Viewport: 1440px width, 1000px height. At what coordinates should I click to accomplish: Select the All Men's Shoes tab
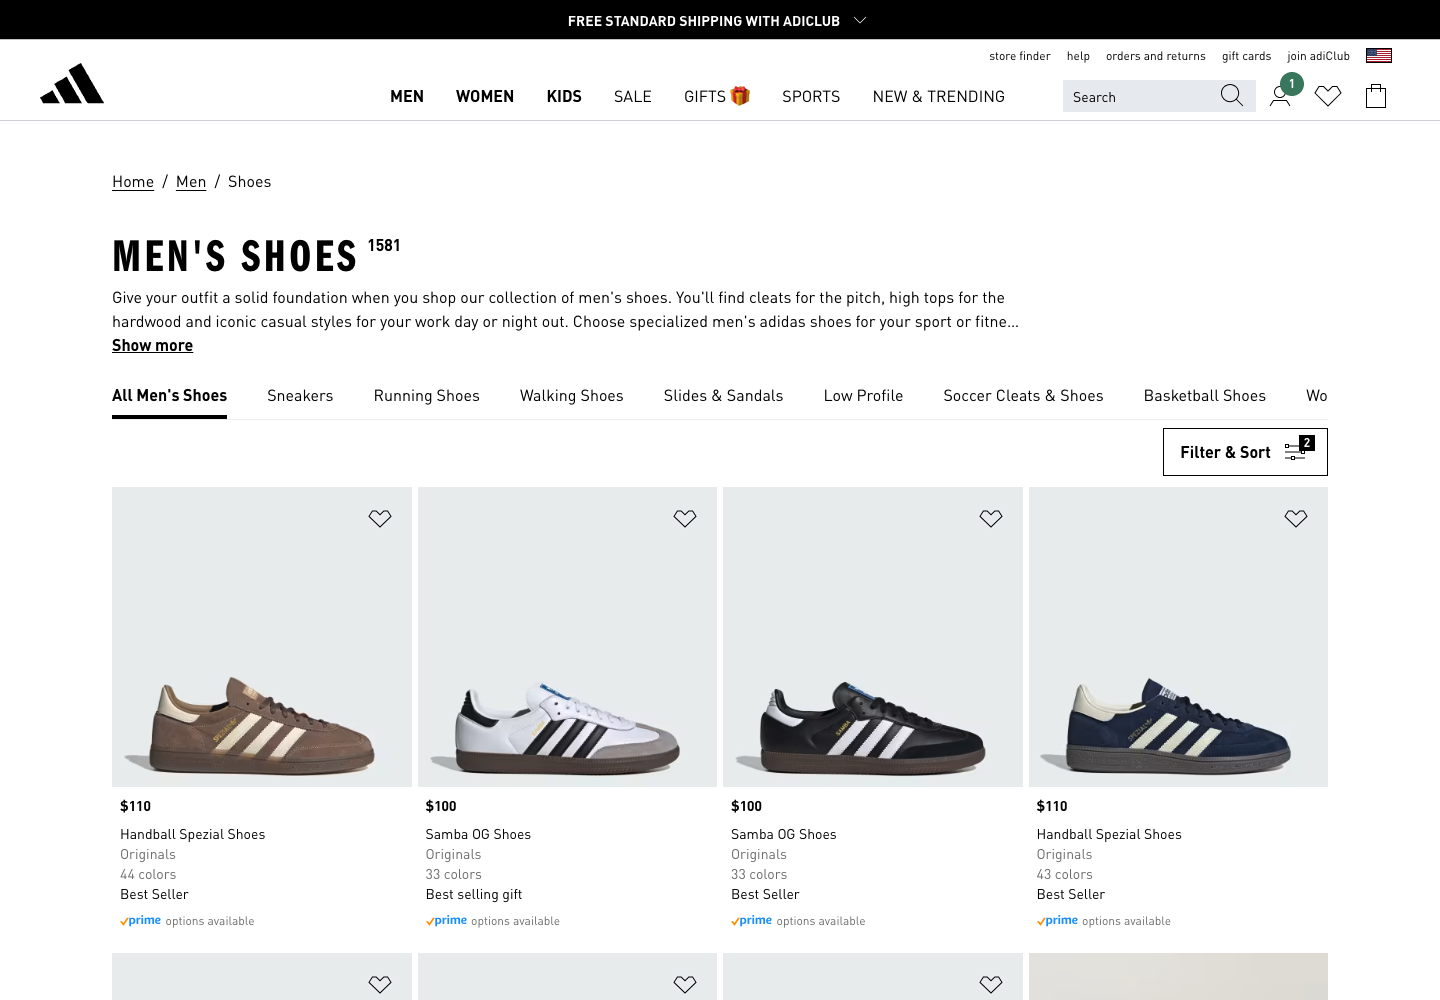click(170, 395)
